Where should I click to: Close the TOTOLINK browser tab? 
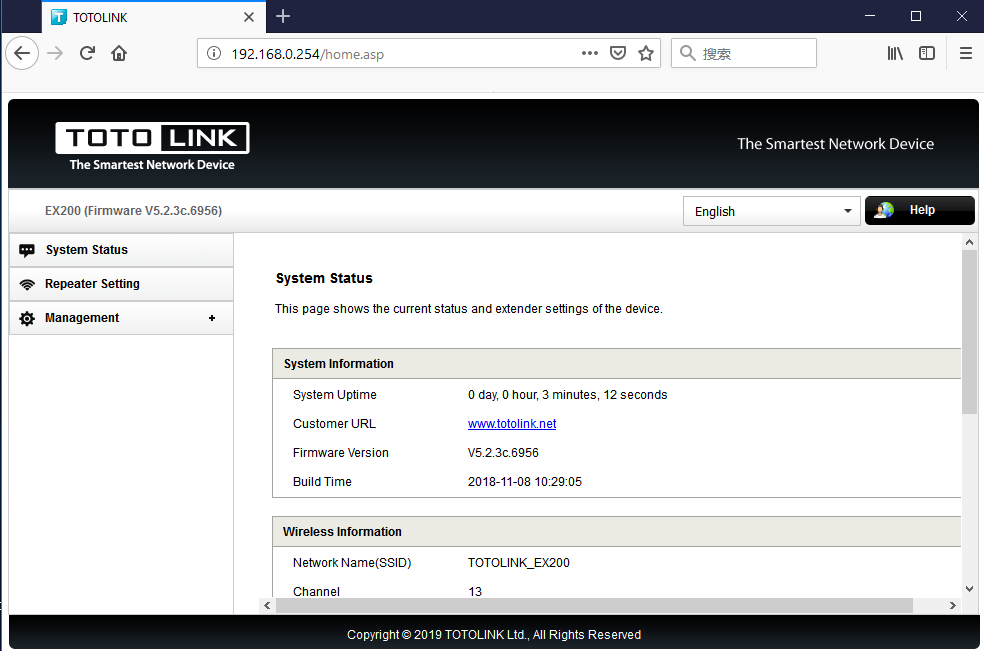[x=249, y=17]
